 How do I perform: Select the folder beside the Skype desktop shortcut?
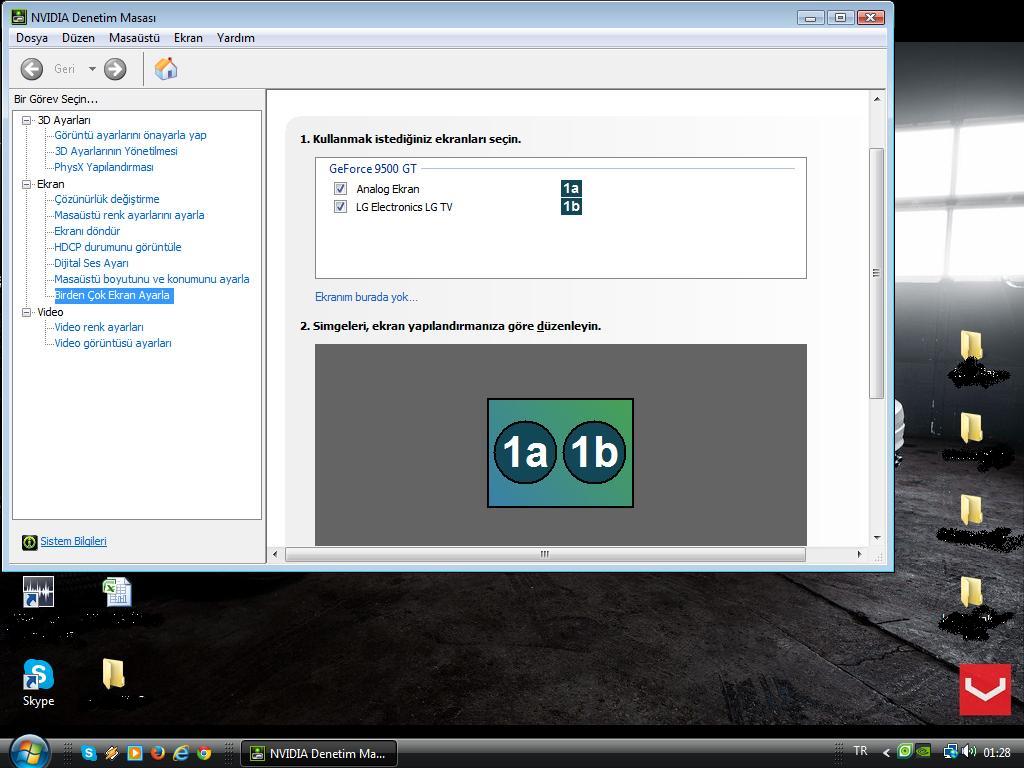coord(114,674)
